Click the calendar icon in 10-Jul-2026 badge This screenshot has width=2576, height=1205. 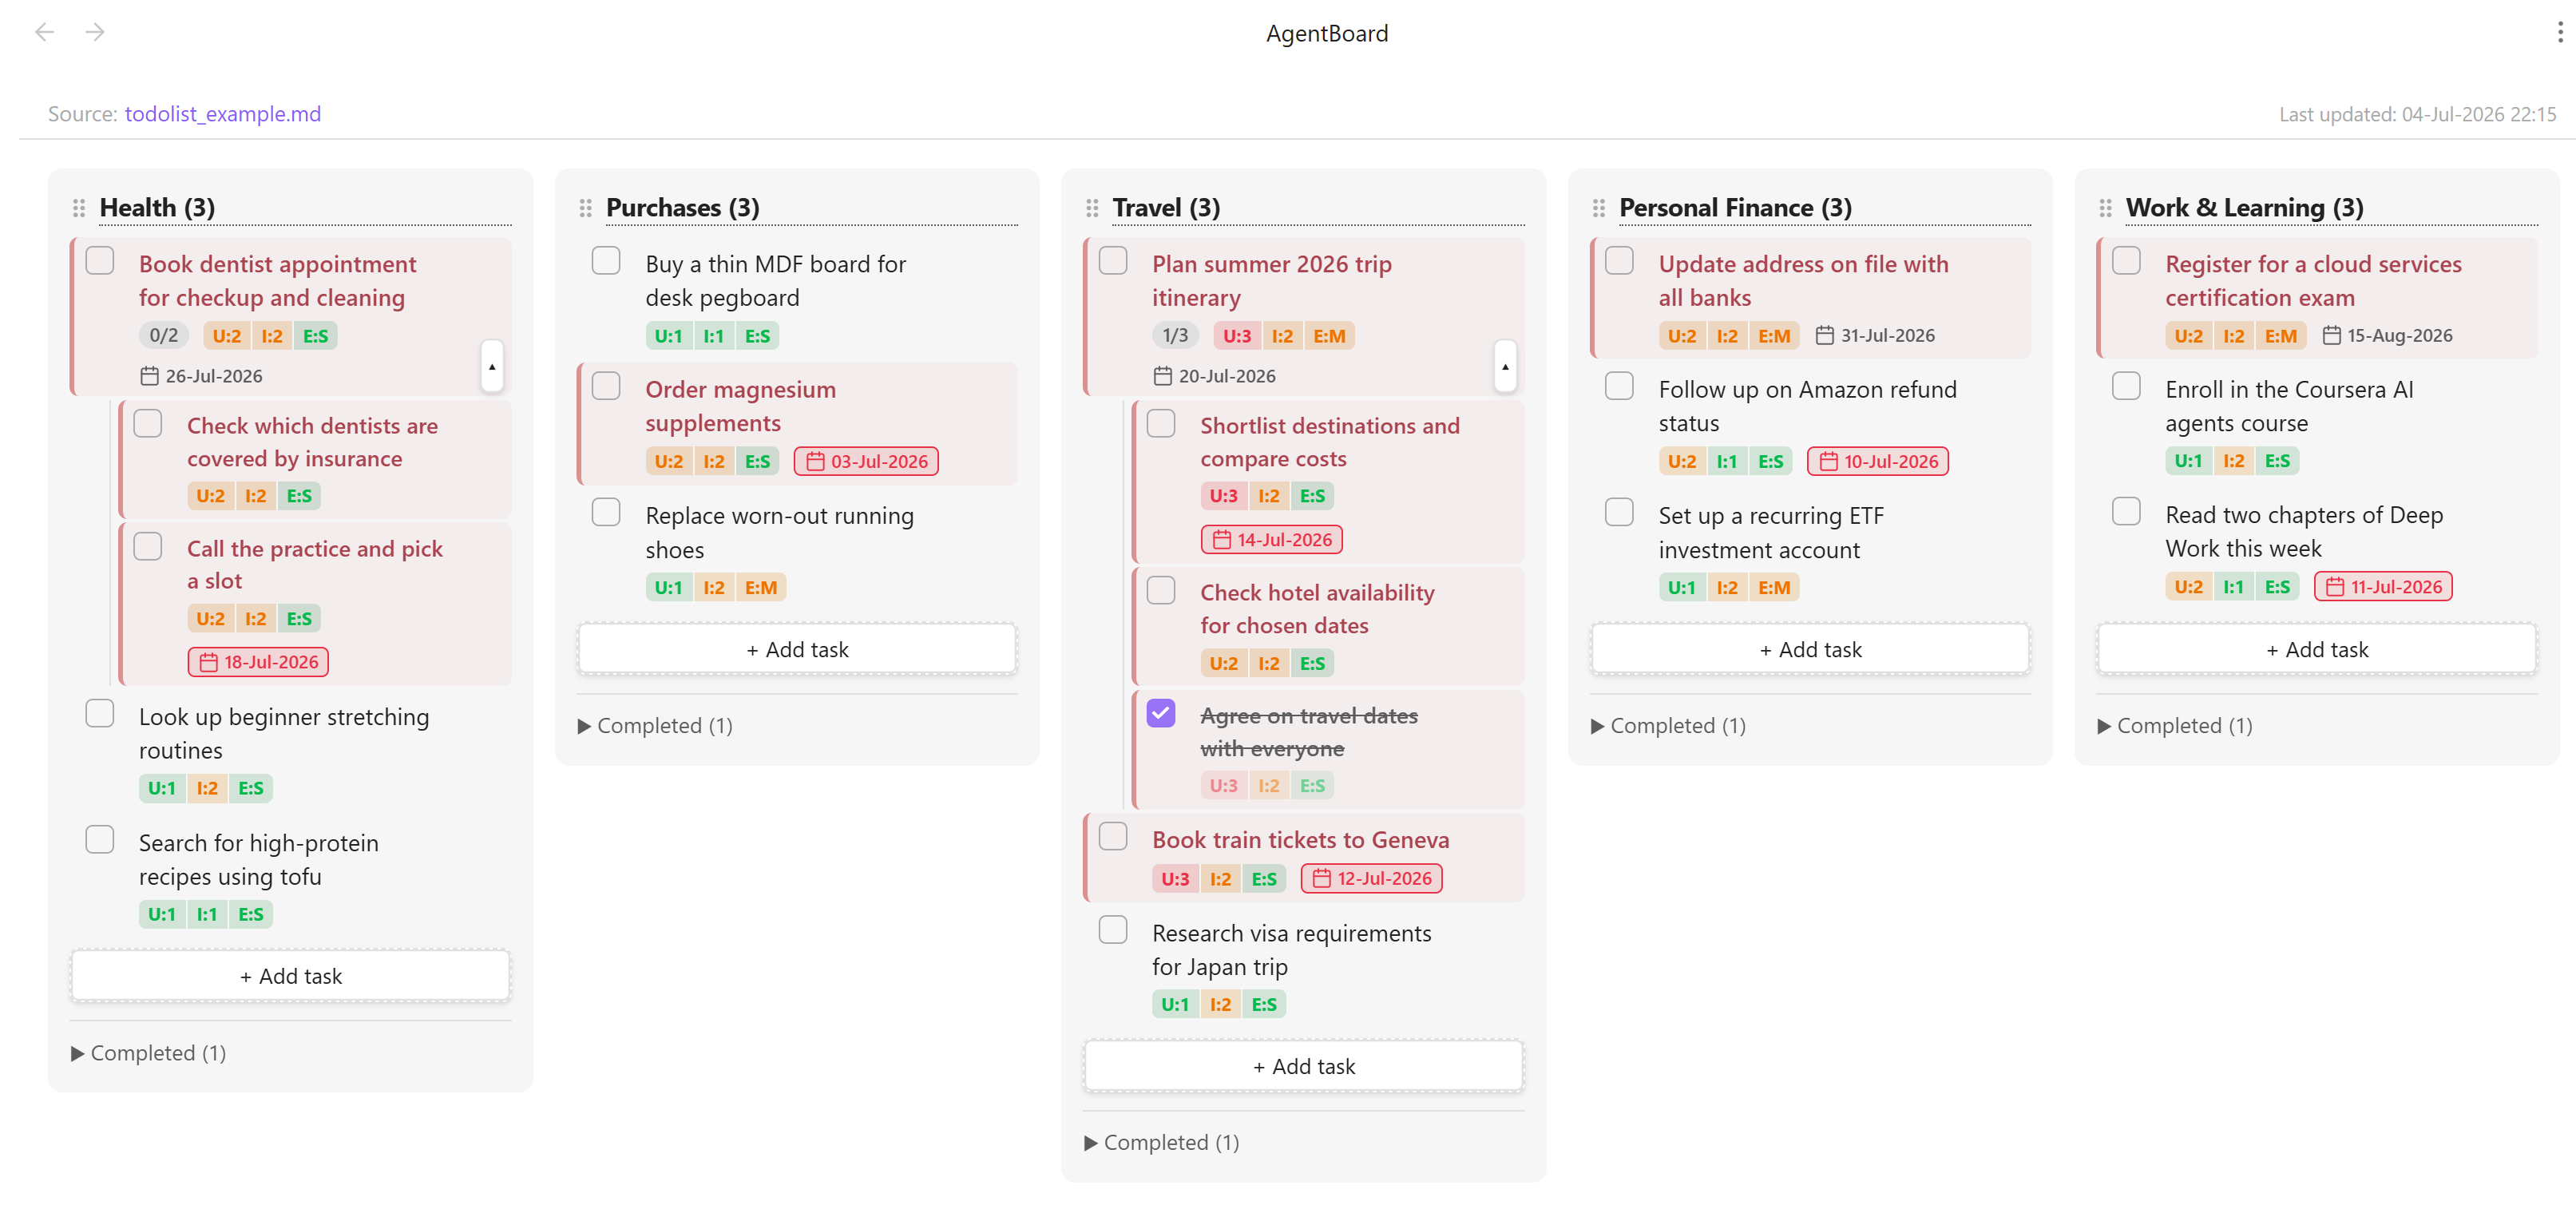(x=1828, y=461)
